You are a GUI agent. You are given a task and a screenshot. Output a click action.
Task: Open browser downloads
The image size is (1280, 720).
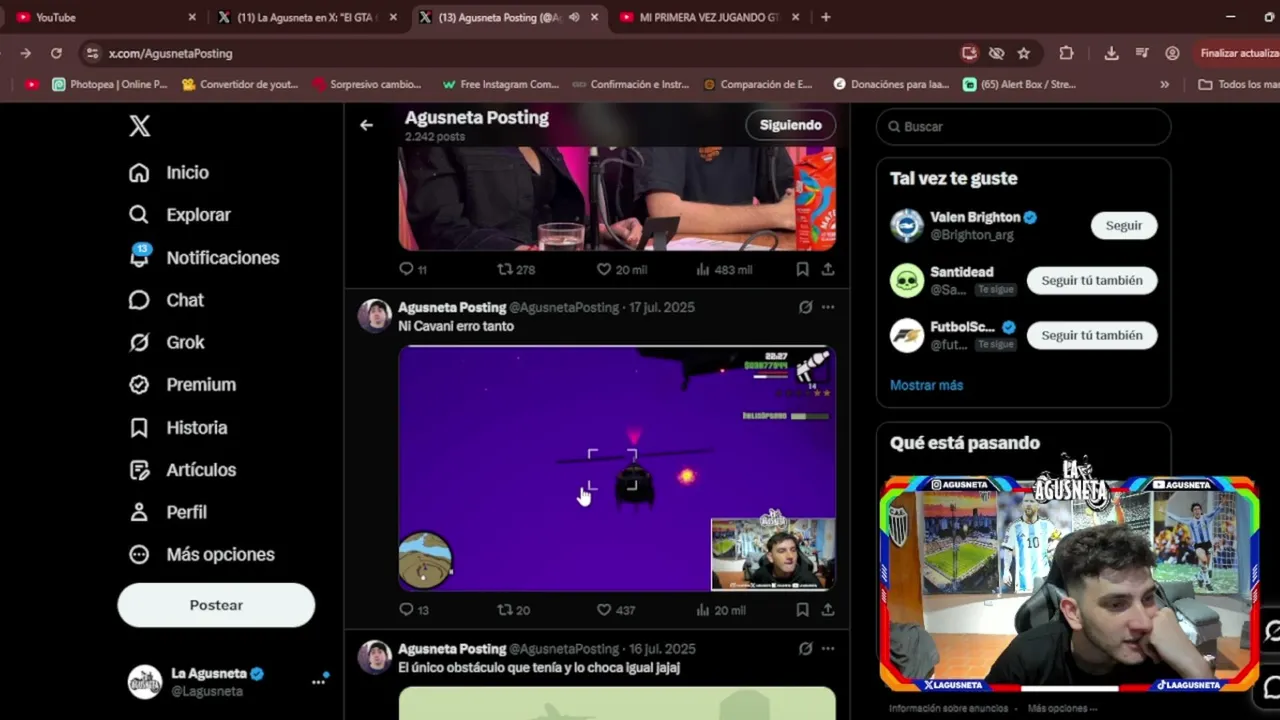(x=1111, y=53)
